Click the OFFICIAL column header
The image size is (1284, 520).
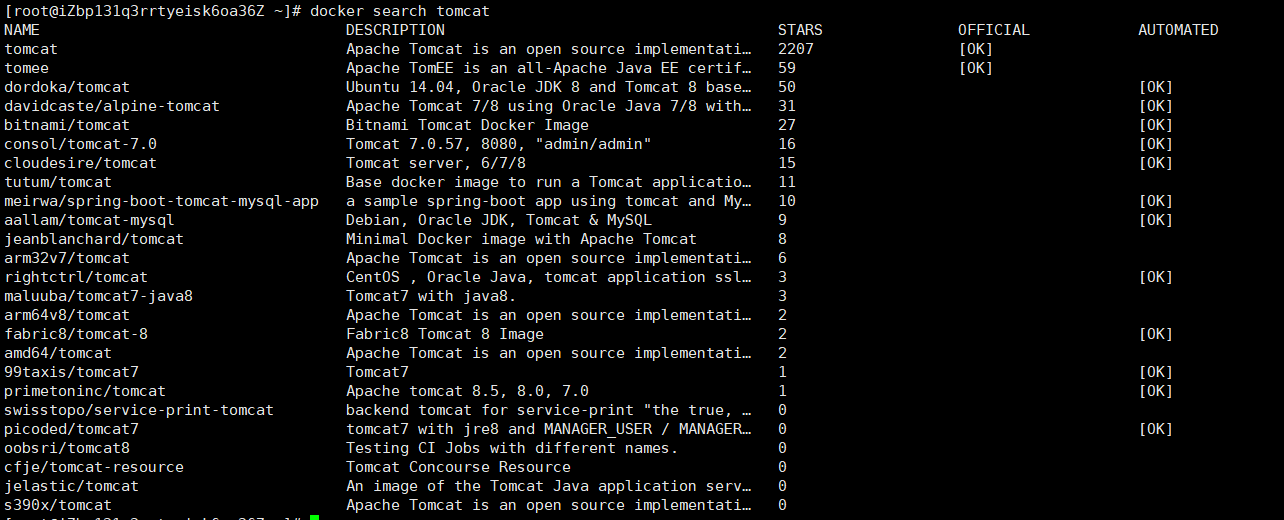[x=994, y=30]
